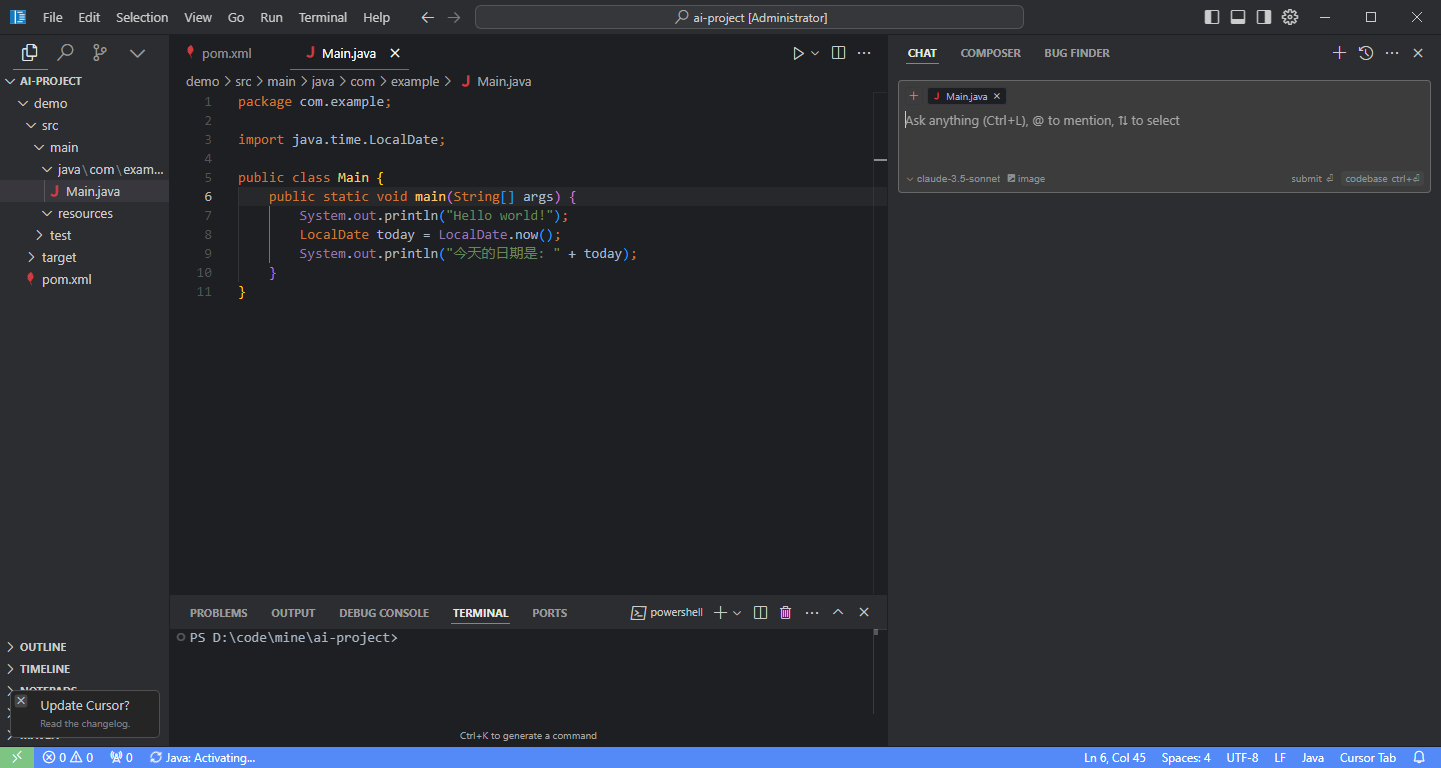1441x768 pixels.
Task: Switch to the PROBLEMS panel tab
Action: tap(218, 613)
